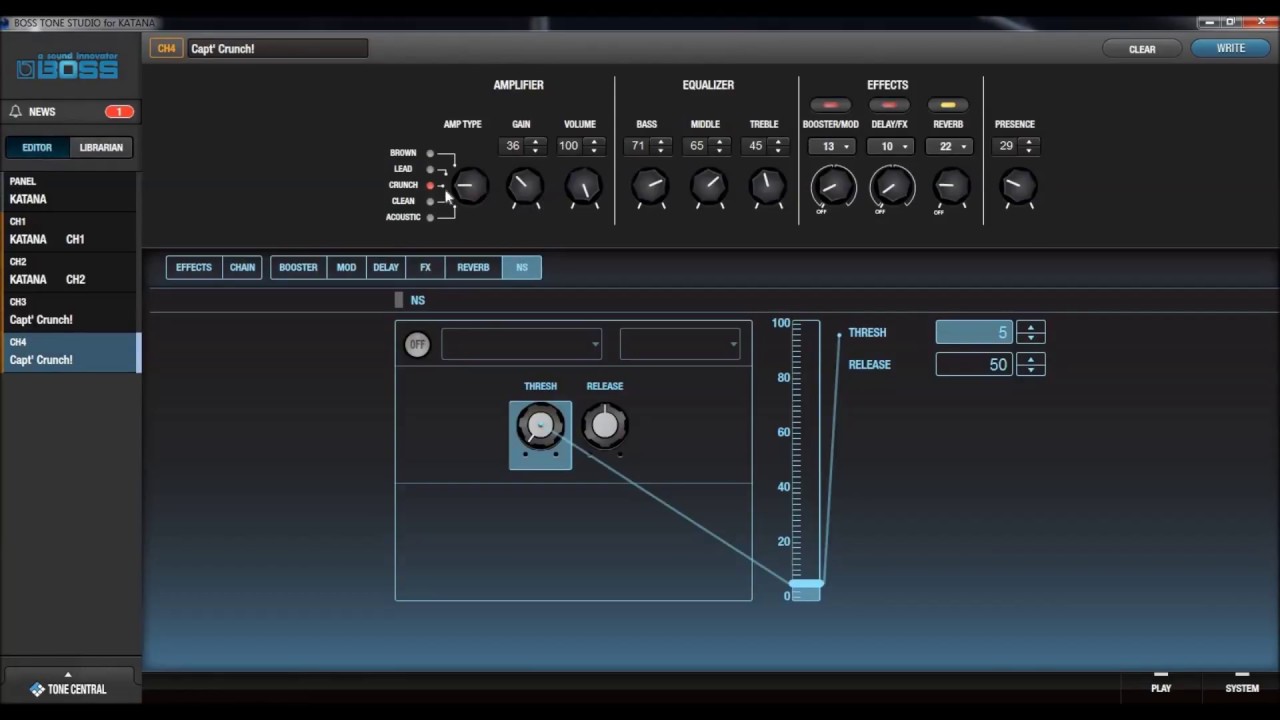Increase Gain with the up arrow
The image size is (1280, 720).
pyautogui.click(x=536, y=141)
